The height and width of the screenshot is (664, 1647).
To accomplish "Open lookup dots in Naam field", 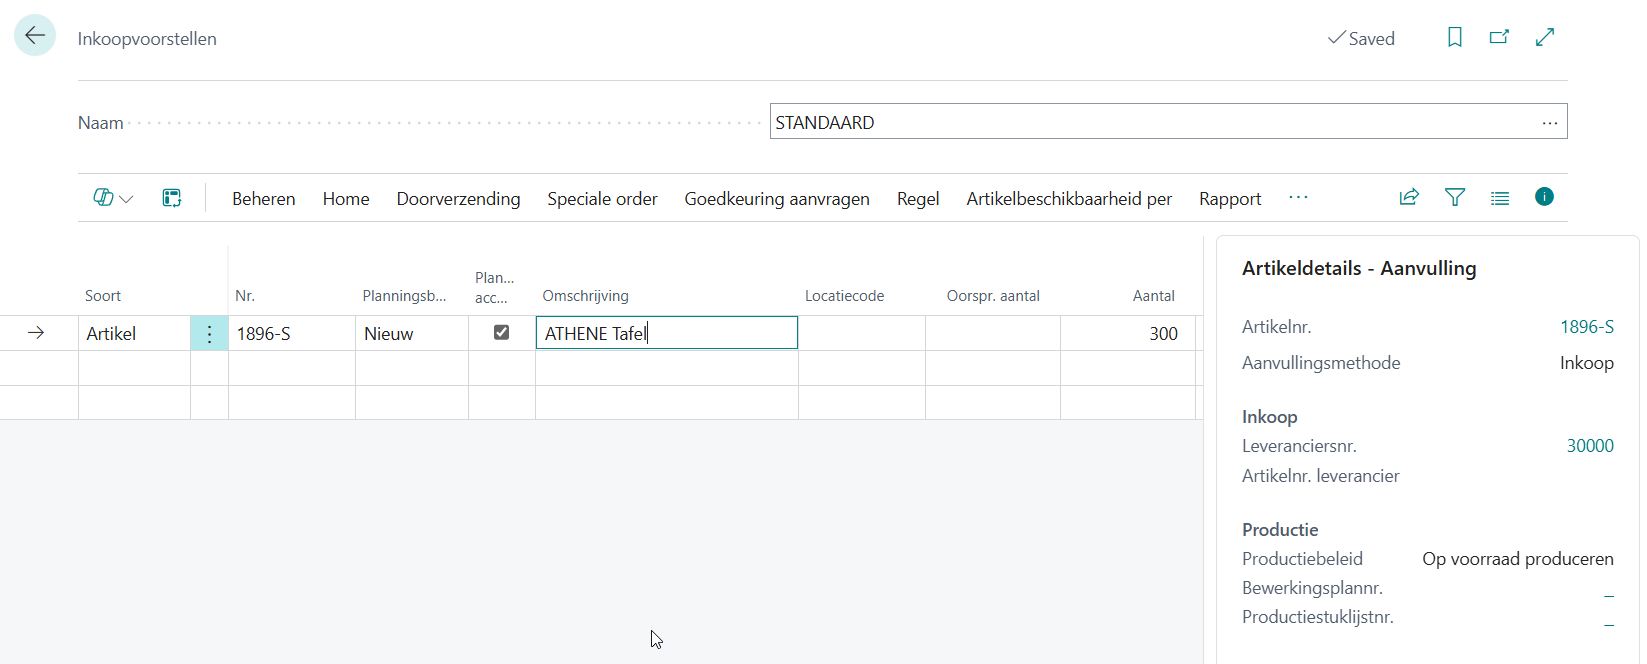I will 1550,123.
